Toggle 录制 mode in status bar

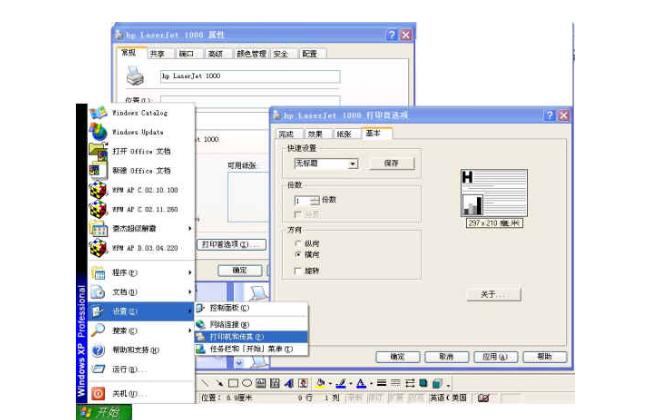(354, 398)
